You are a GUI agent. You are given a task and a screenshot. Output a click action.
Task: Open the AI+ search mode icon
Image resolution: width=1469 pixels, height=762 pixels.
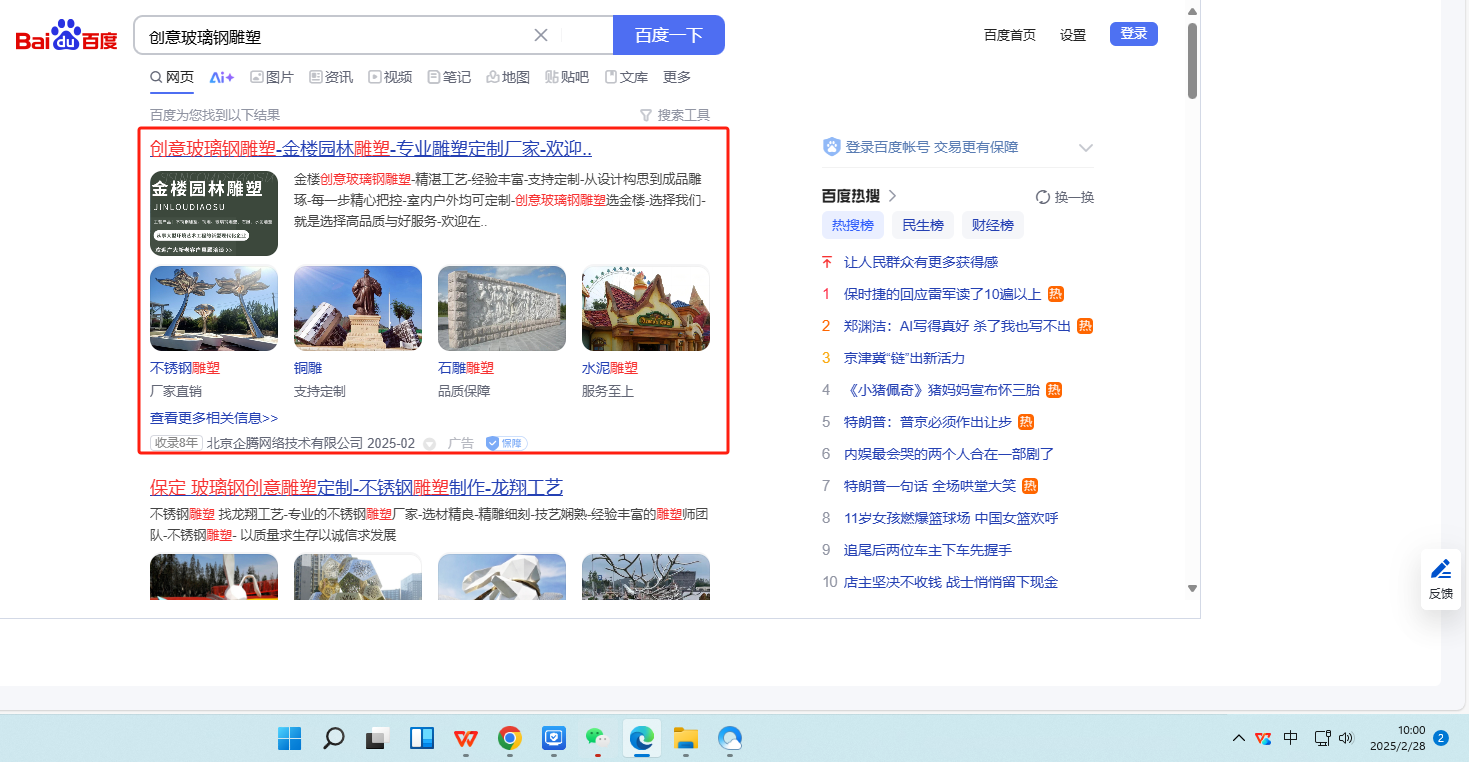(x=221, y=77)
